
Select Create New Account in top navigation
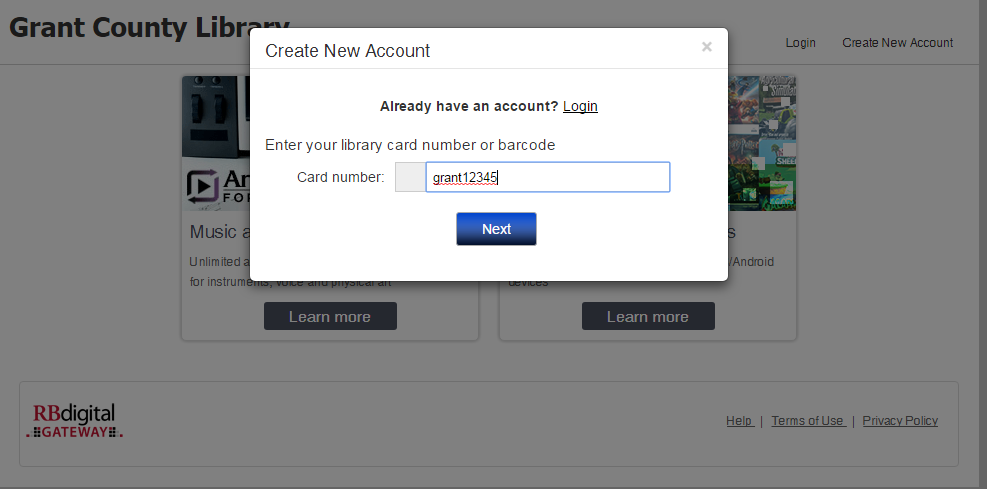click(x=898, y=43)
